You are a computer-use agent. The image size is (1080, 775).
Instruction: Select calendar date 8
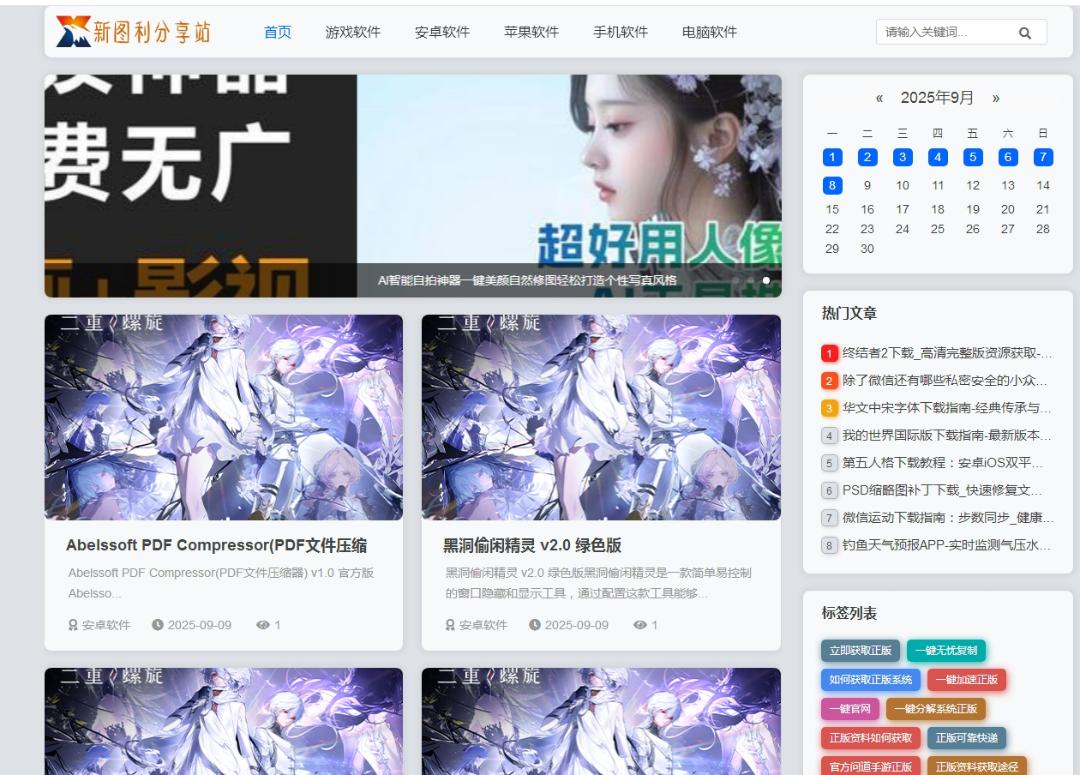832,185
